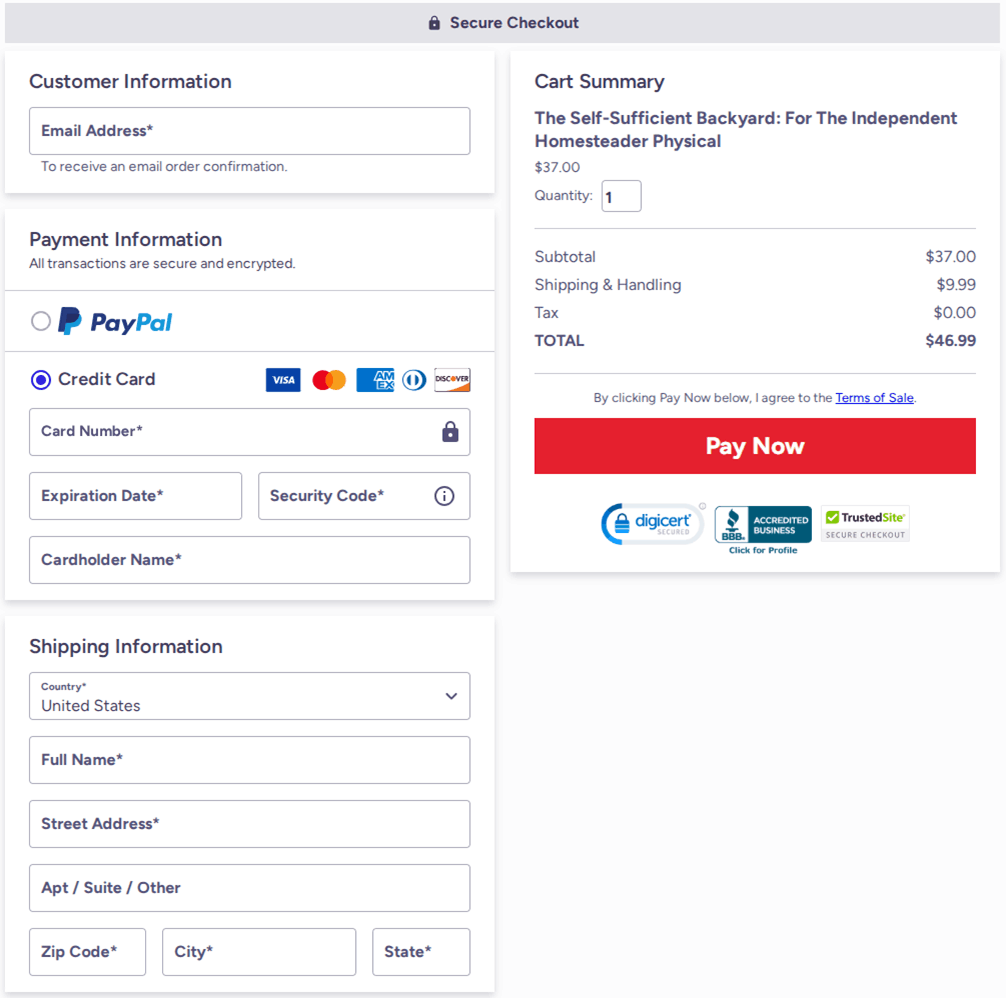Open the Country dropdown

tap(249, 696)
